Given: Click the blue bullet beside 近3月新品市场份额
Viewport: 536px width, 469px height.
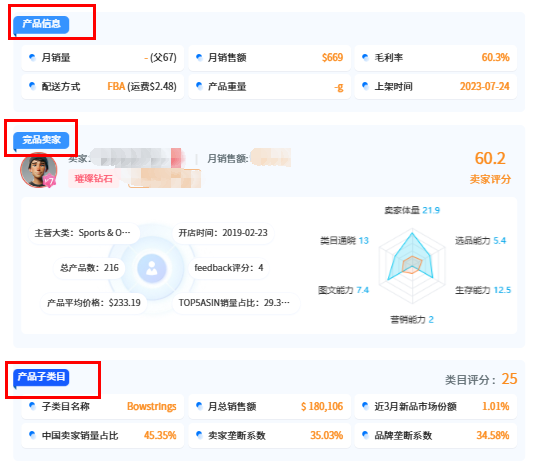Looking at the screenshot, I should [365, 406].
